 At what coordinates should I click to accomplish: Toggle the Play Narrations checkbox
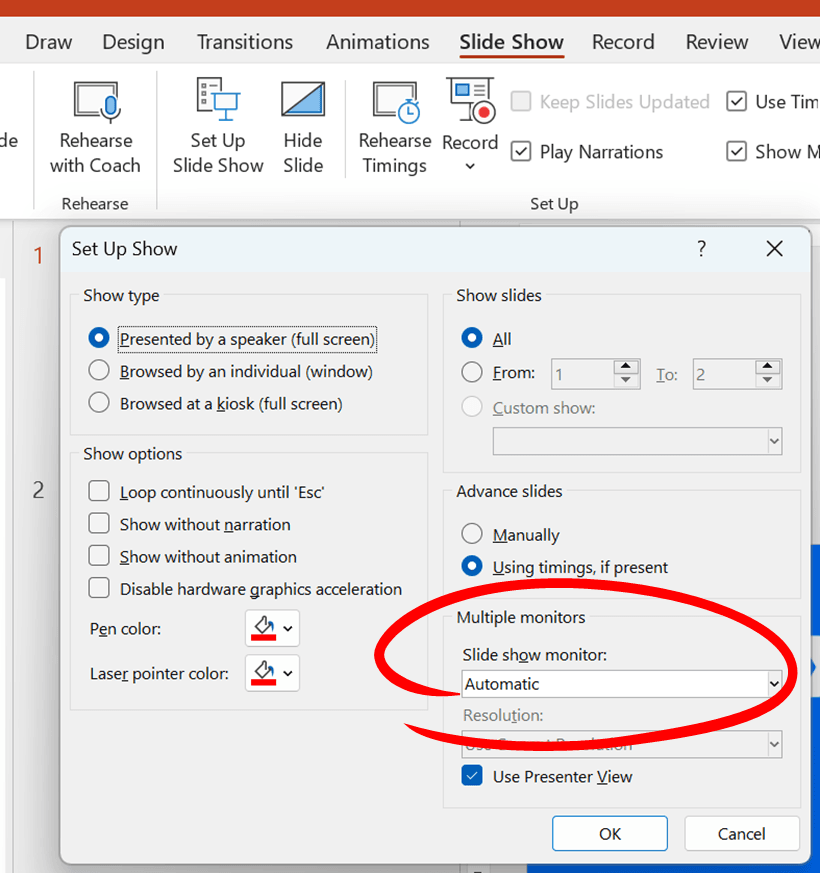pos(521,151)
